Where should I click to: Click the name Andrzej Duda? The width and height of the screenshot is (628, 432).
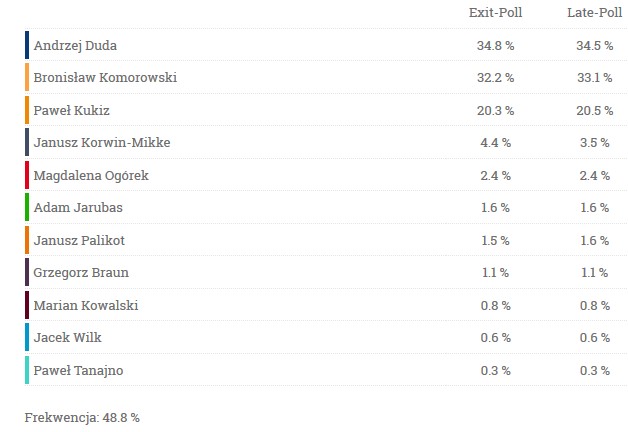tap(75, 45)
